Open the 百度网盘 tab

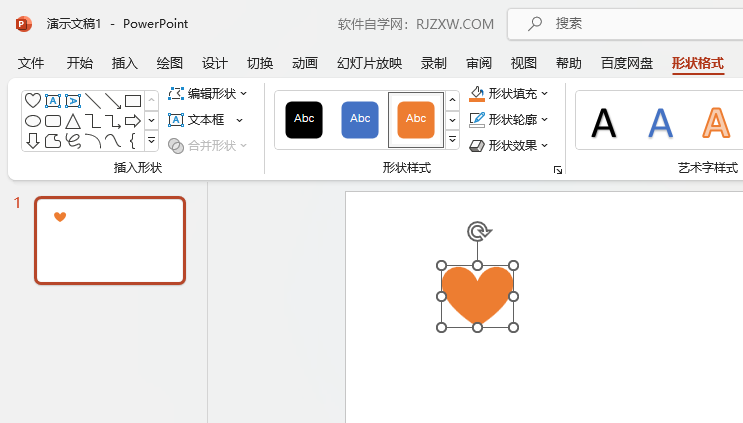click(627, 63)
